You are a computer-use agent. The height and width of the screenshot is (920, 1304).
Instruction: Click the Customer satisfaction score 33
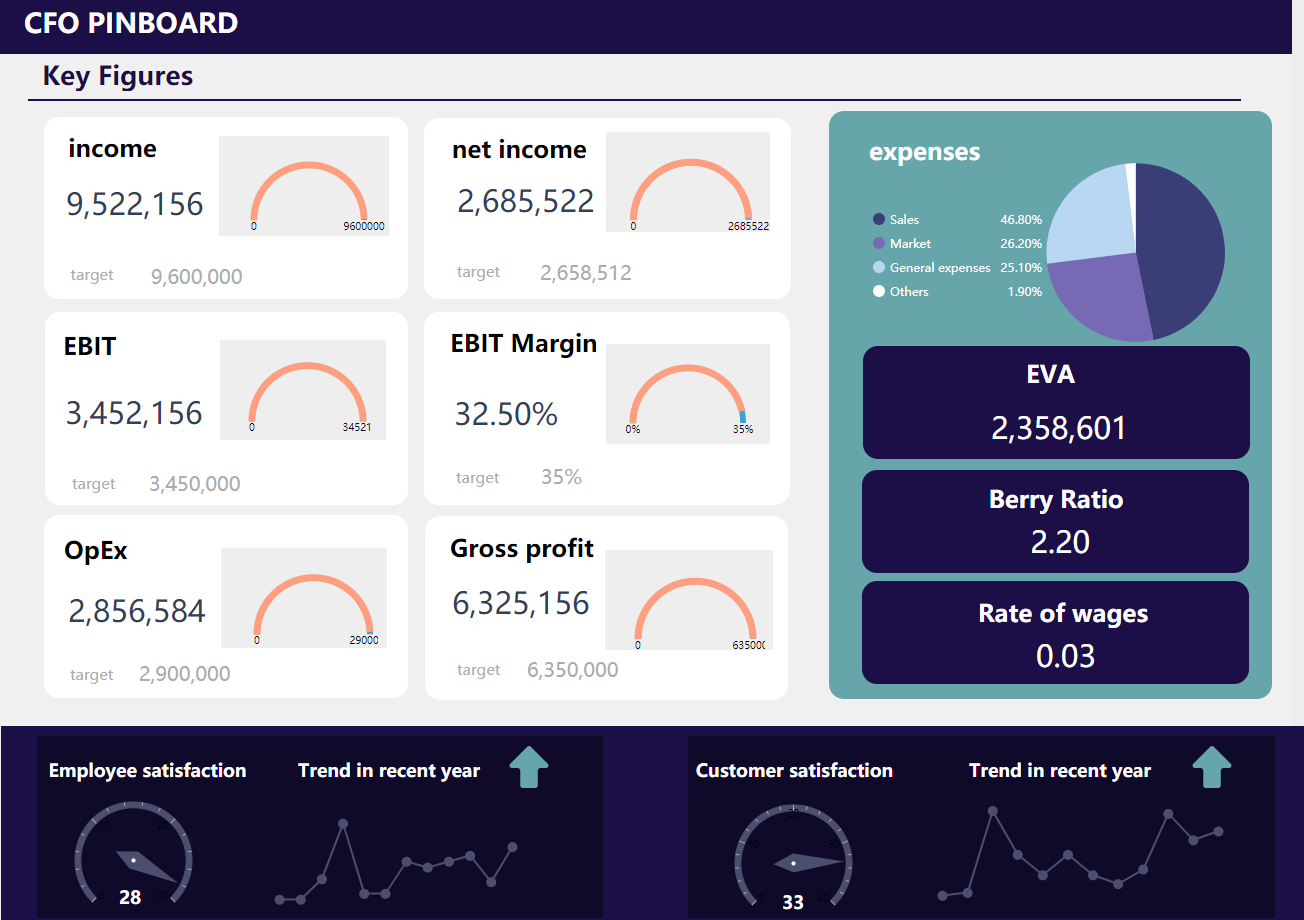click(x=793, y=902)
